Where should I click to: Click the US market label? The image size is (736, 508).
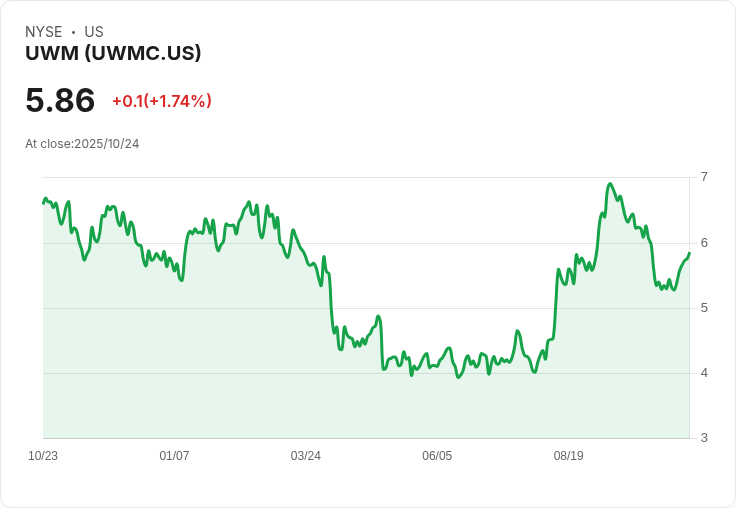[94, 32]
